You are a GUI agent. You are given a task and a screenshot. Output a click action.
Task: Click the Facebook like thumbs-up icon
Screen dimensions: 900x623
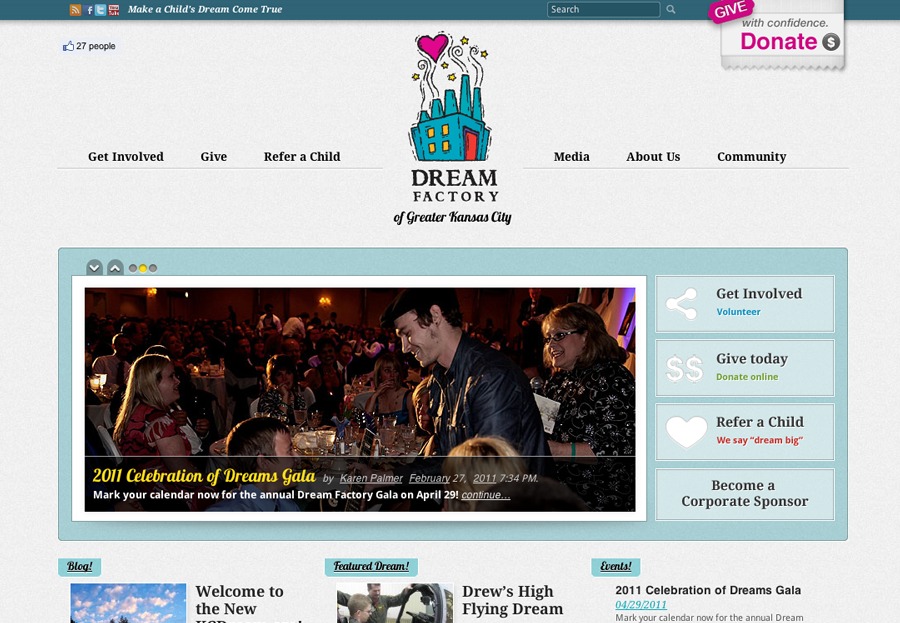pos(68,46)
